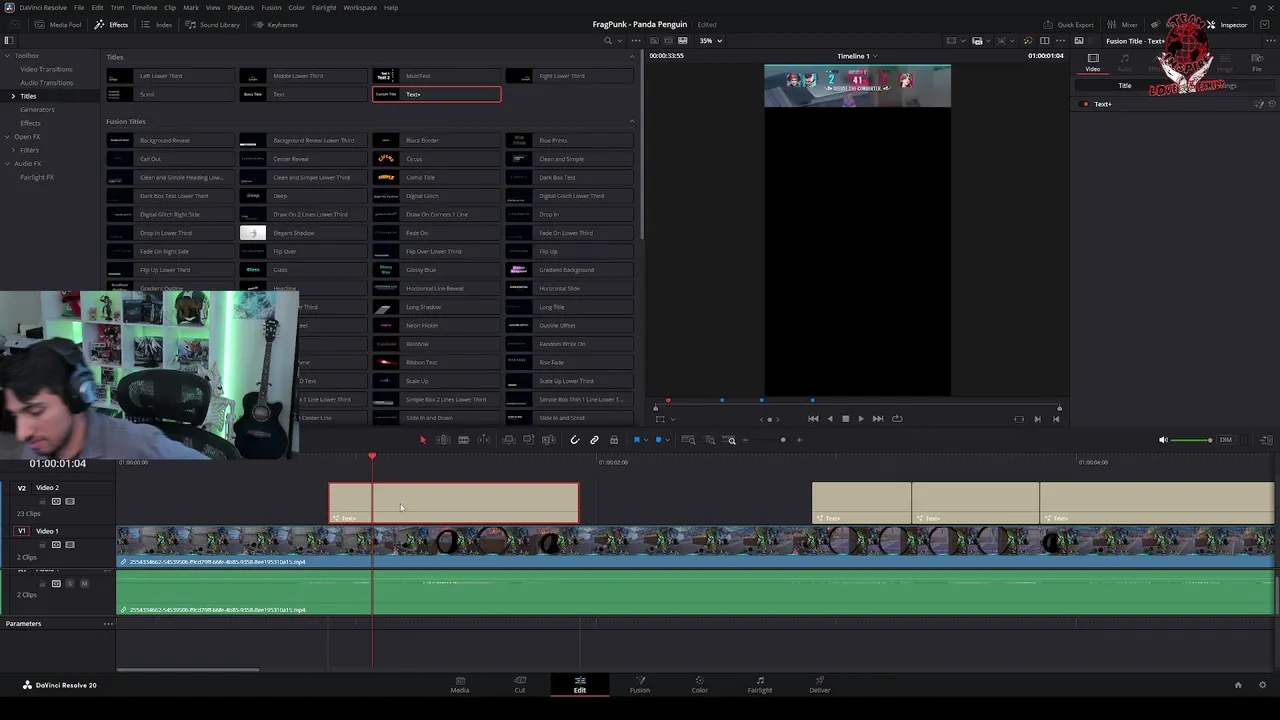Screen dimensions: 1280x720
Task: Play forward in the viewer
Action: click(861, 419)
